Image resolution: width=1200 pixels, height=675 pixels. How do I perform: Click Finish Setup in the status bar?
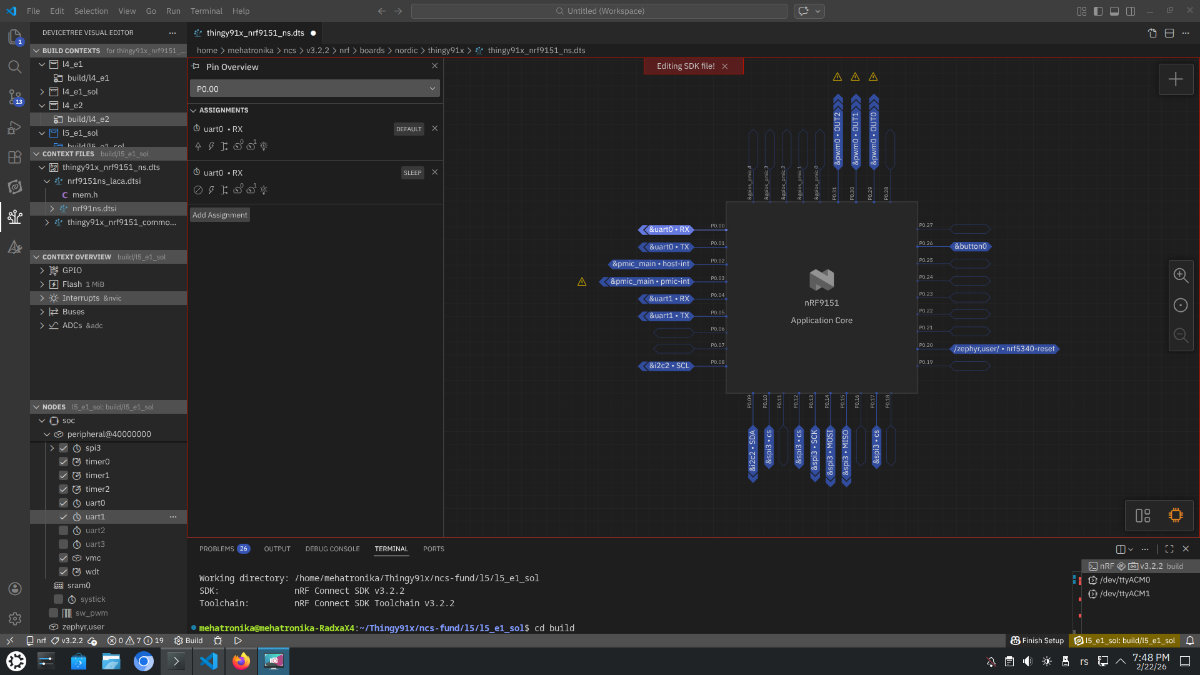tap(1036, 640)
